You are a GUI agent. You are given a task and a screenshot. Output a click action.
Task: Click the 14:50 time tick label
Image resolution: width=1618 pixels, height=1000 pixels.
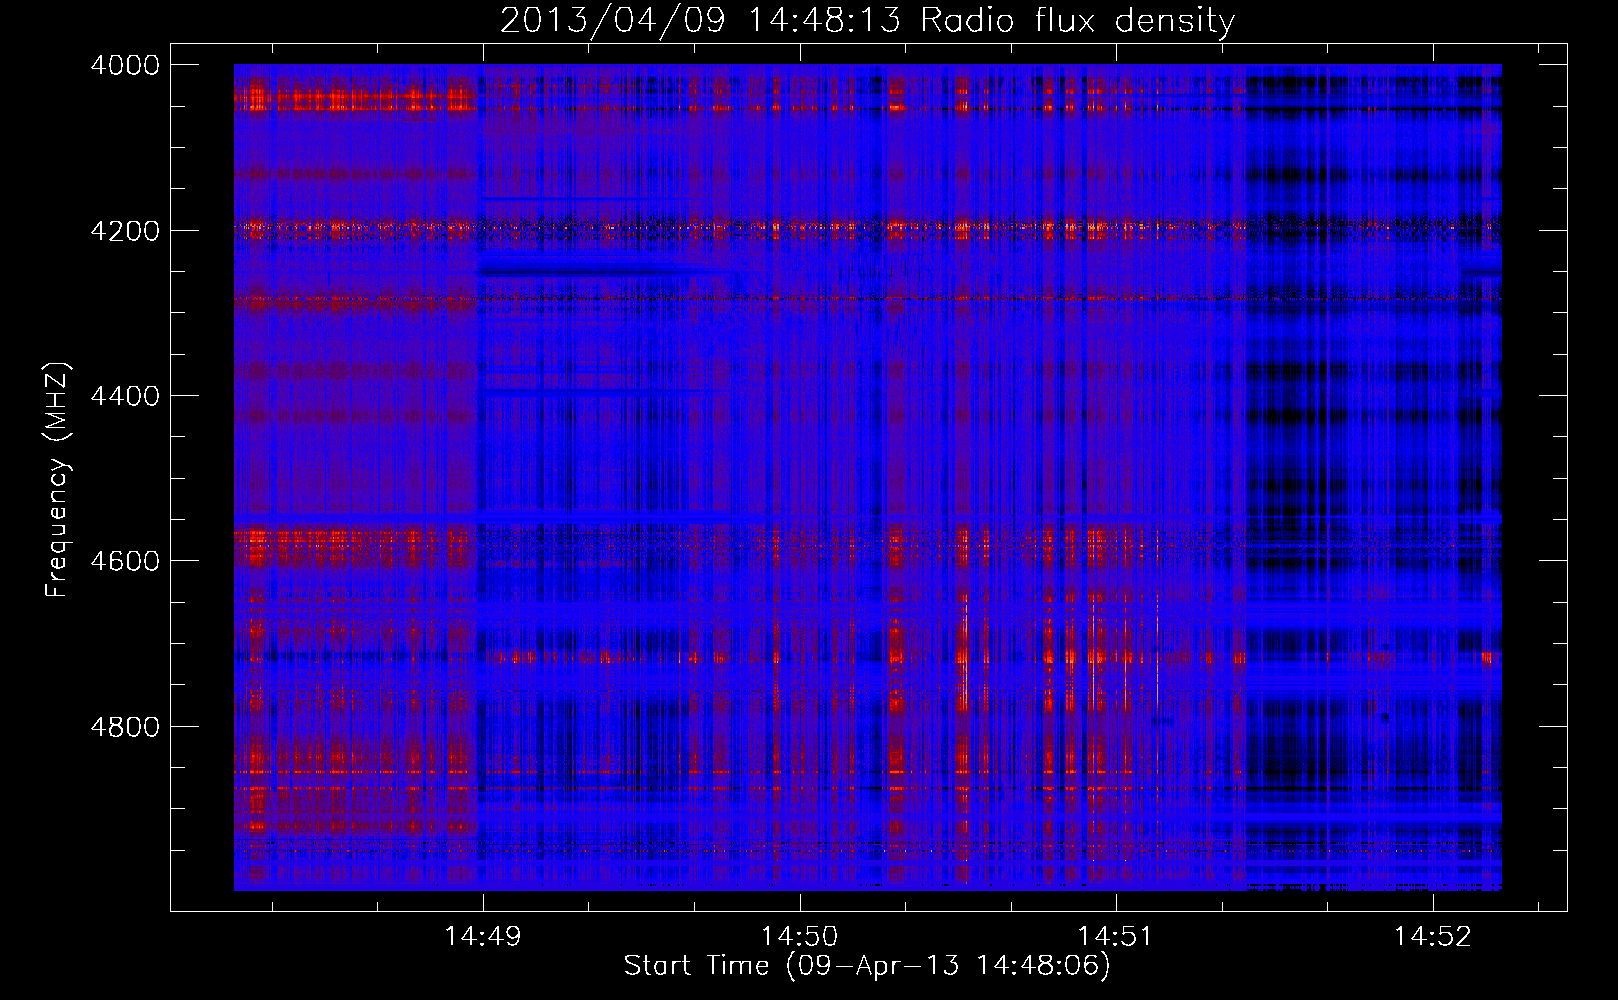coord(799,936)
